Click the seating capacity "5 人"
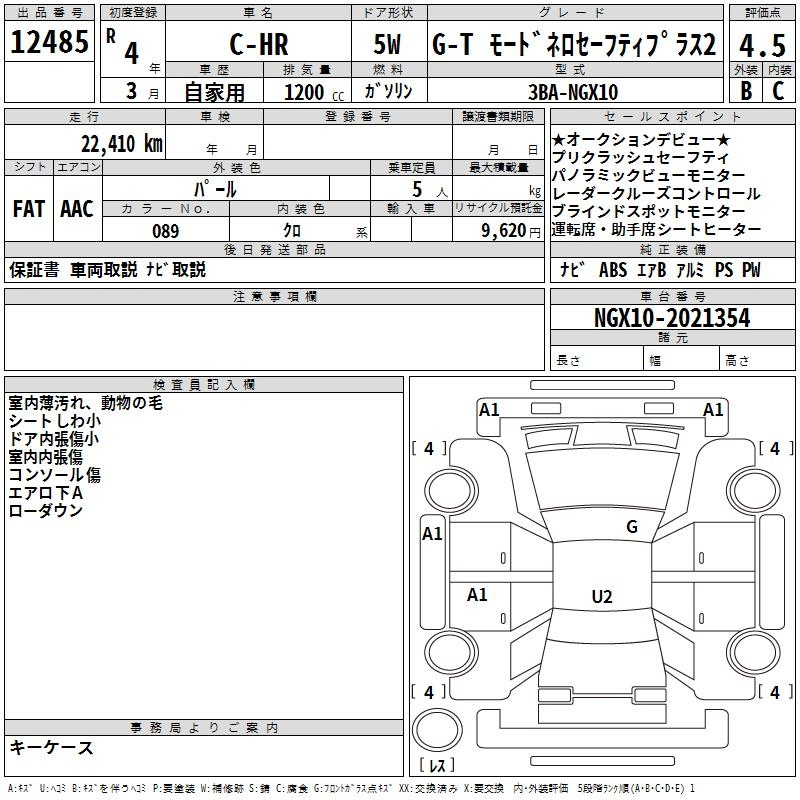The width and height of the screenshot is (800, 800). pos(430,190)
